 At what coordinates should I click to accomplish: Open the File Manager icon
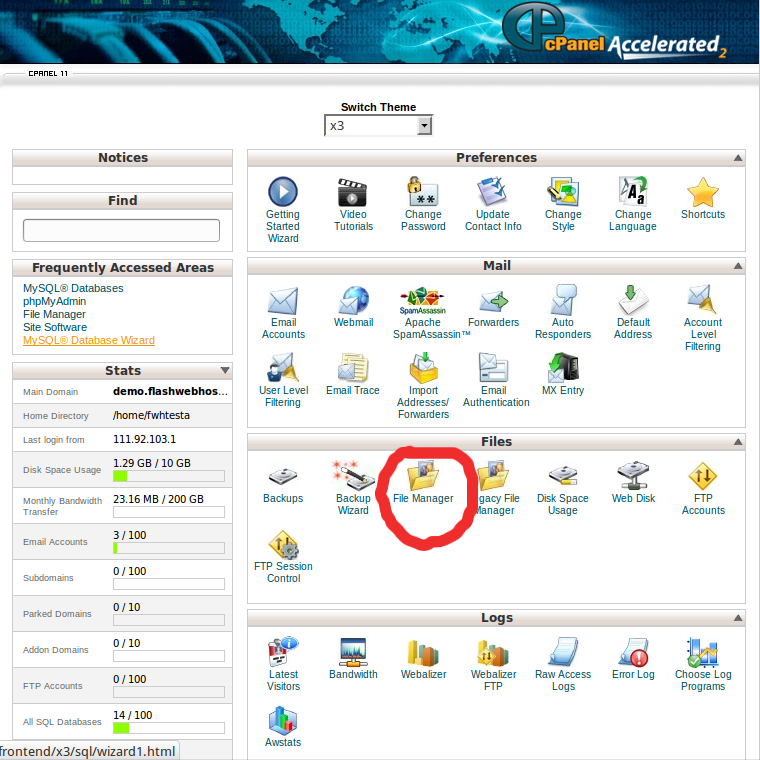click(423, 476)
